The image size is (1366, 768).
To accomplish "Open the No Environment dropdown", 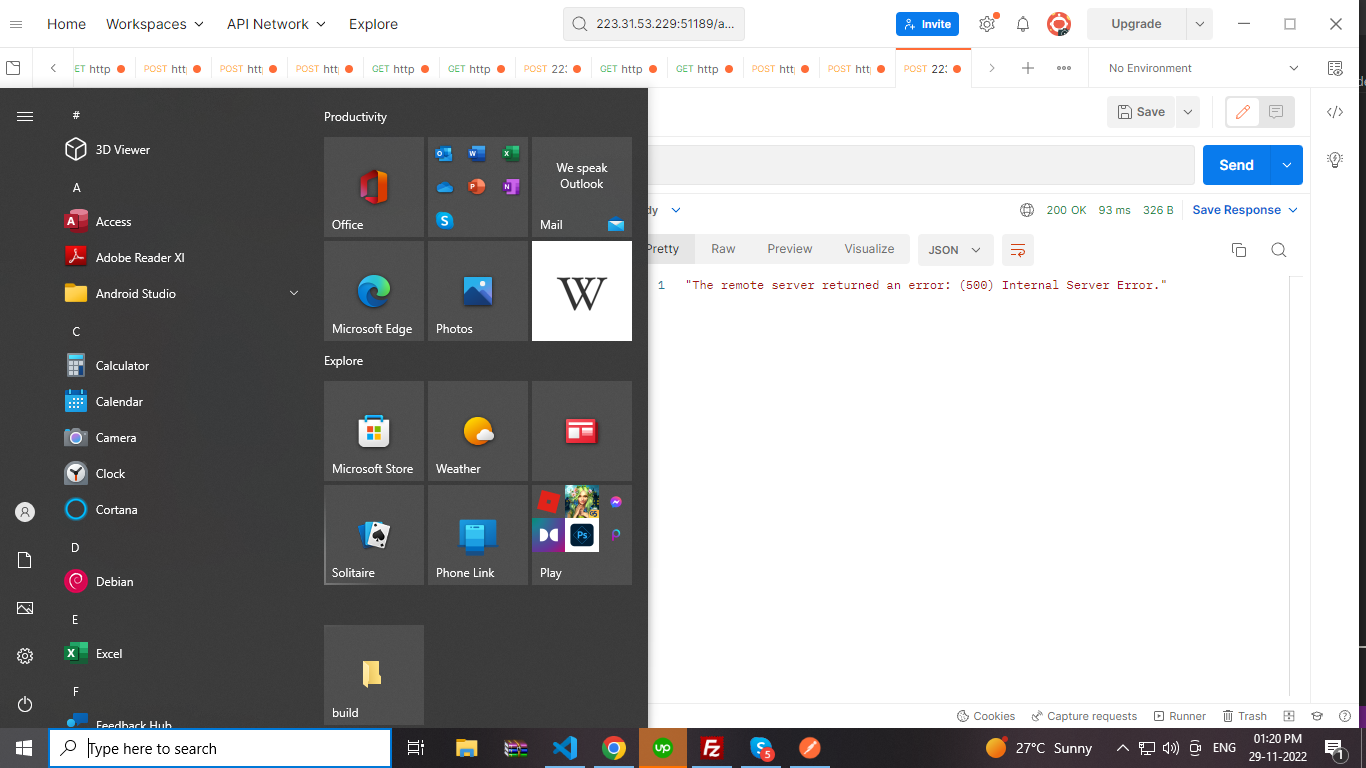I will (x=1203, y=68).
